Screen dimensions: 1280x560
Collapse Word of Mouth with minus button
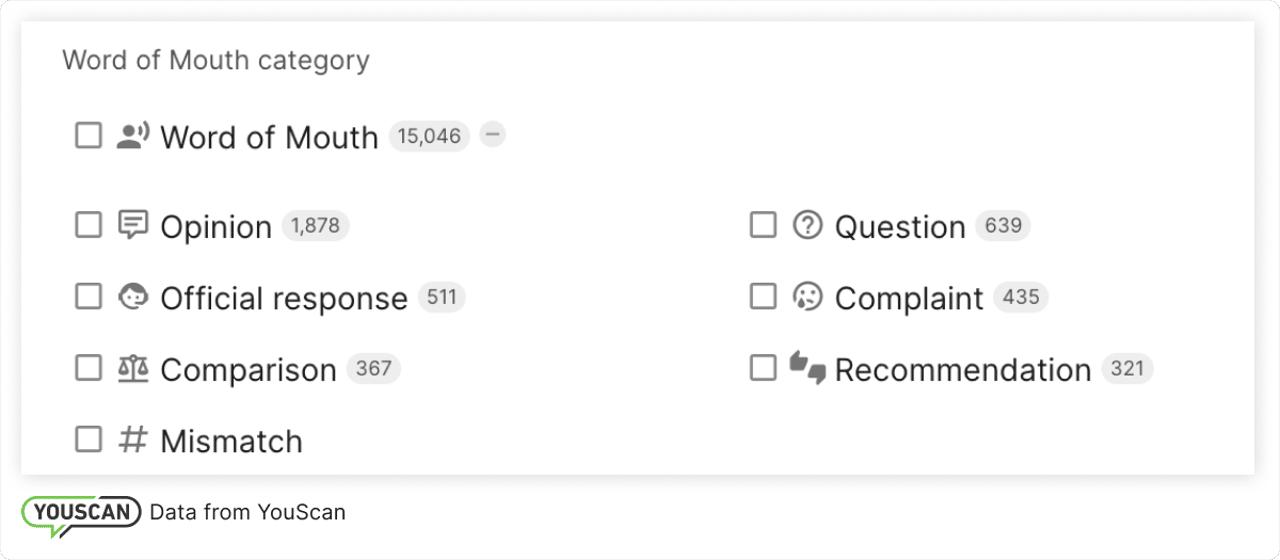tap(492, 135)
